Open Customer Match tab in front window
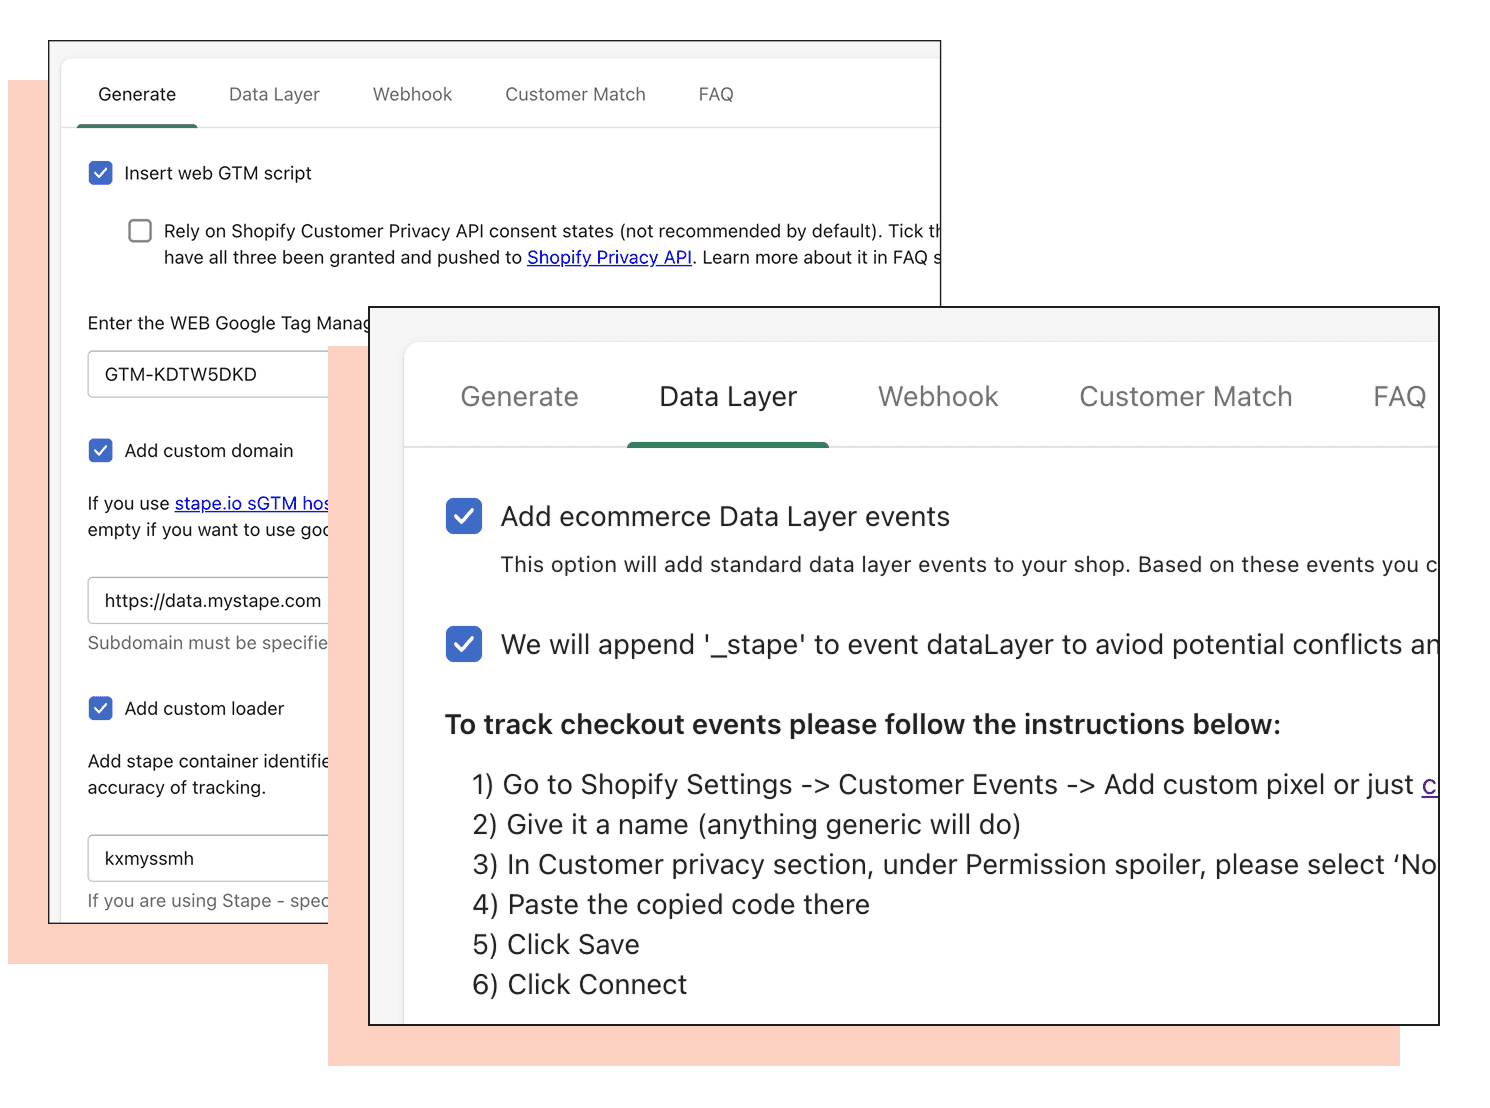 1185,397
